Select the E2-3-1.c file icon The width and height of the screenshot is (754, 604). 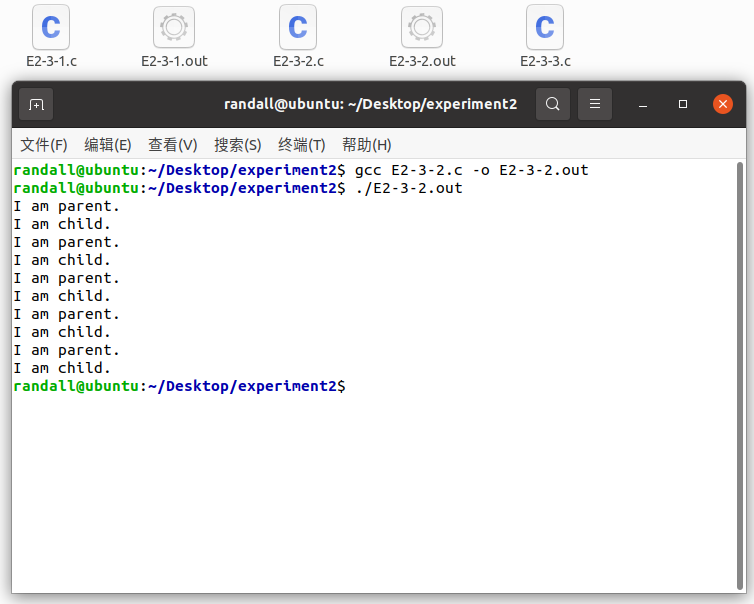click(51, 28)
